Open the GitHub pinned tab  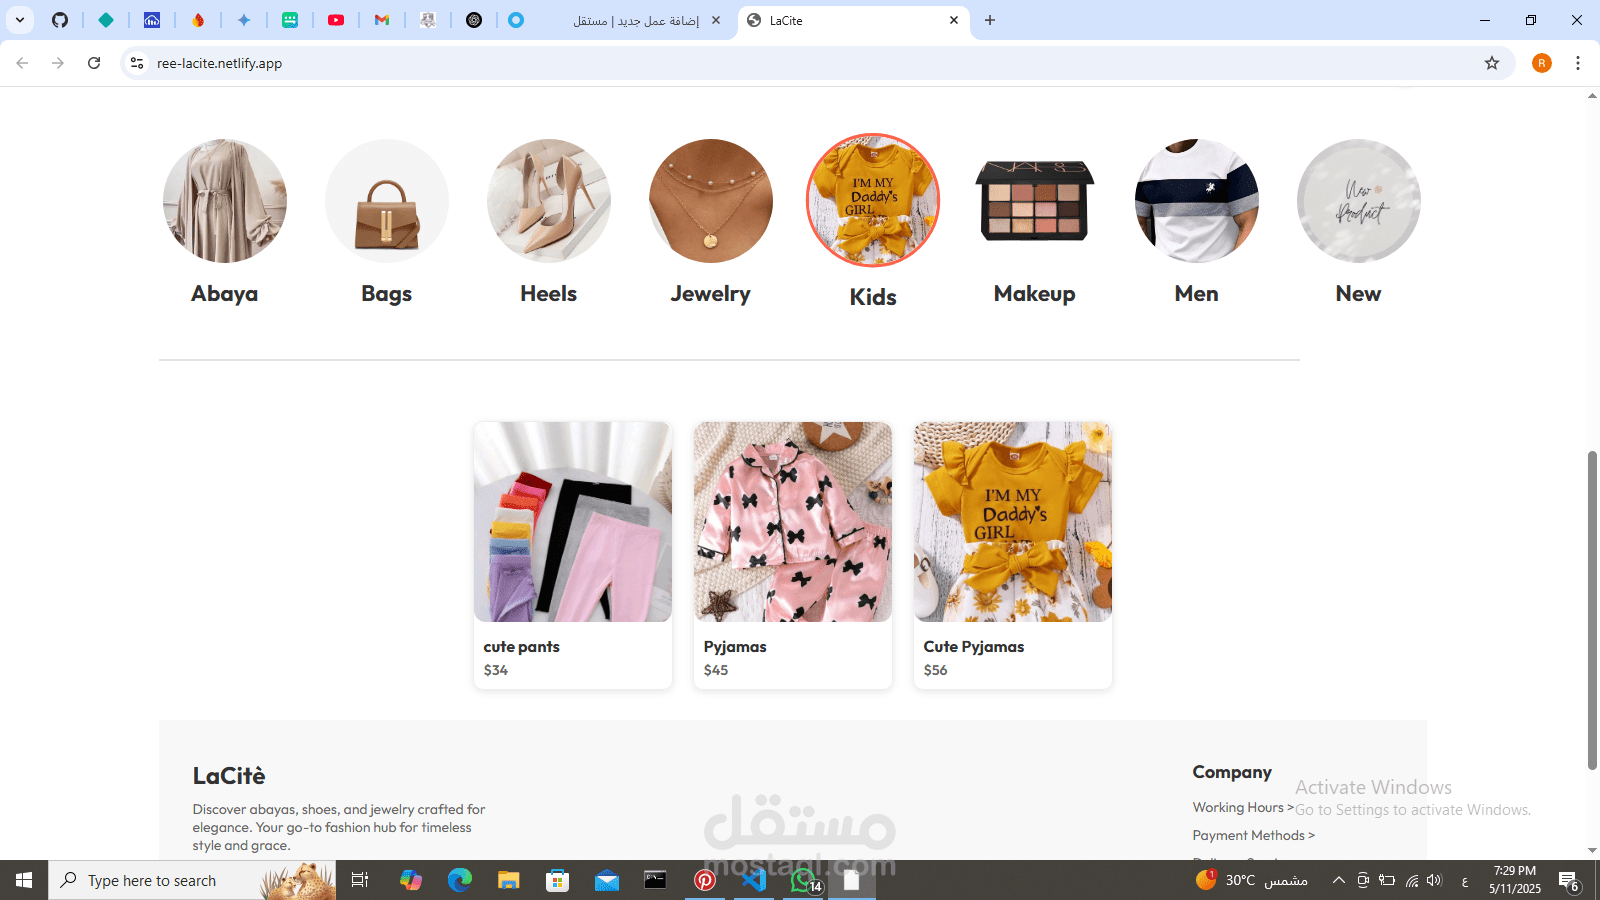coord(60,20)
